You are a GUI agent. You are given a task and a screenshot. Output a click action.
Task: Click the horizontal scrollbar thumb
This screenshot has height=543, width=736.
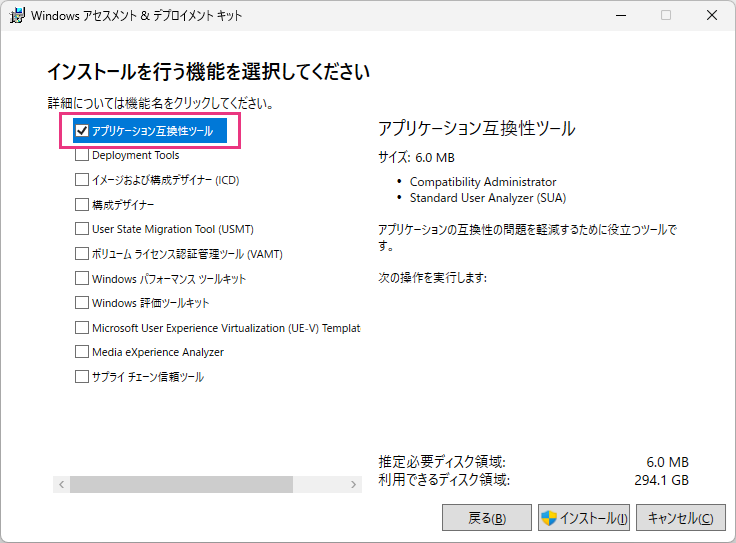click(182, 484)
